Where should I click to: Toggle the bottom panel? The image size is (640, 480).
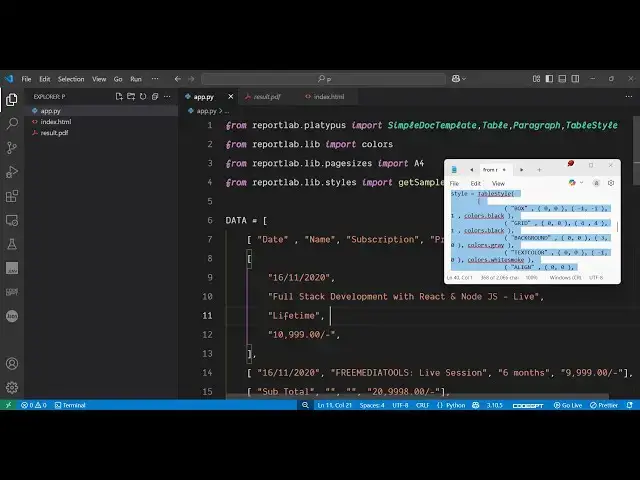point(562,79)
